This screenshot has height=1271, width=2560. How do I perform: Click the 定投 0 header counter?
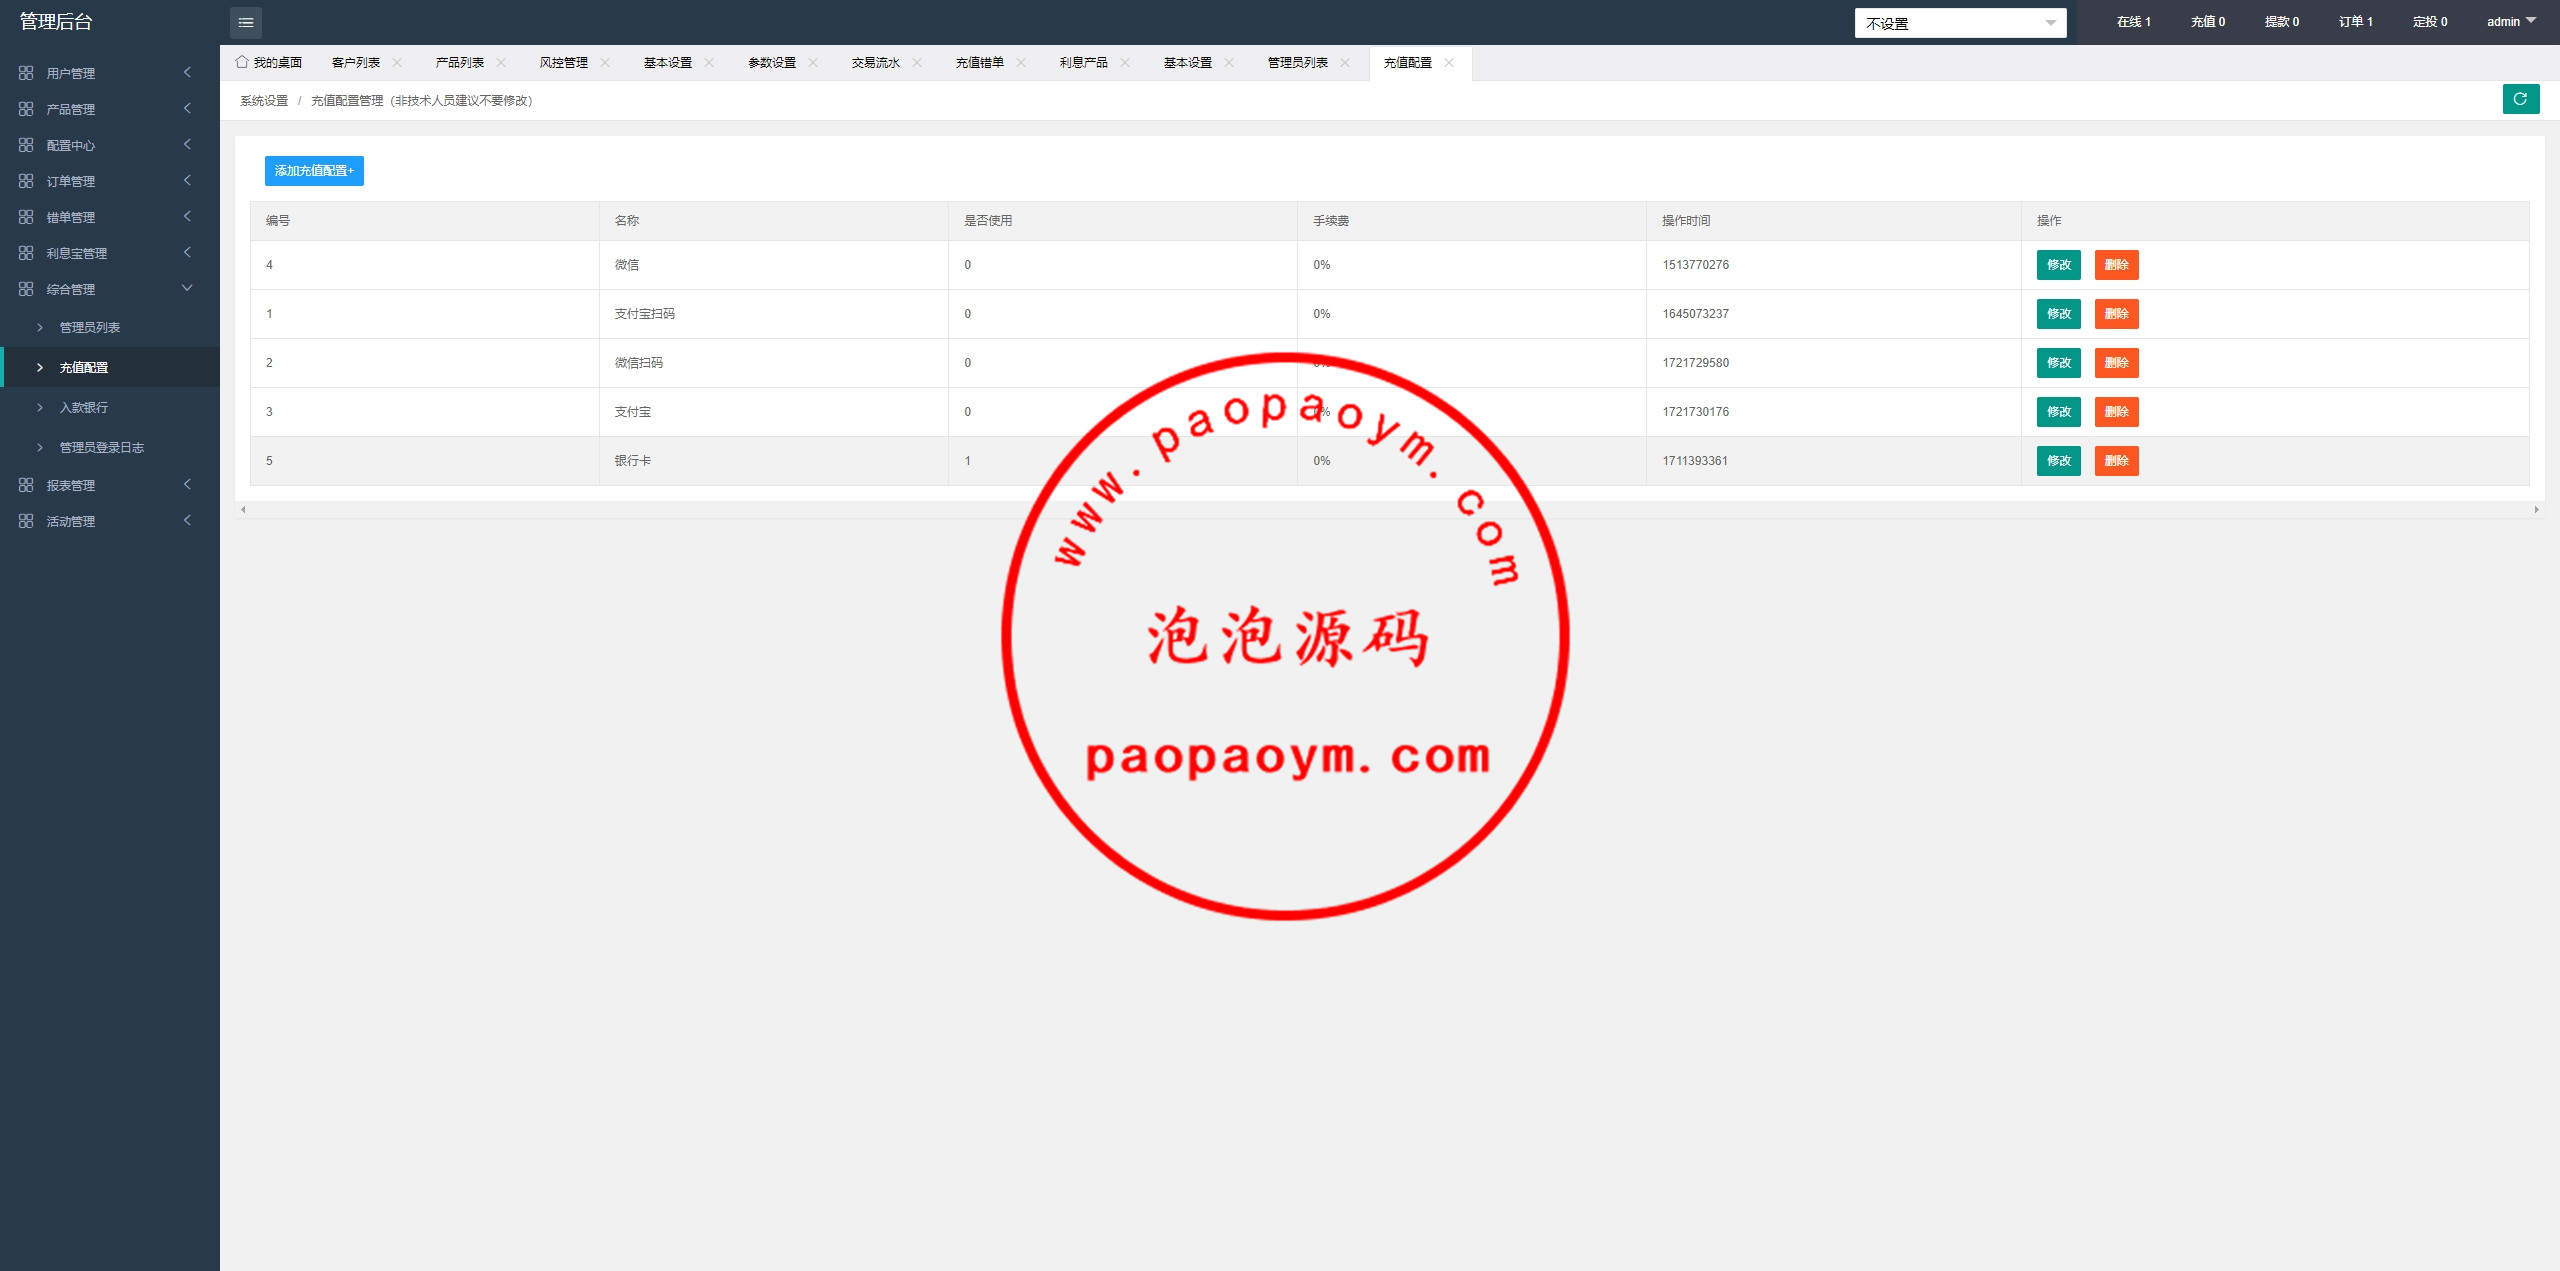(2430, 22)
